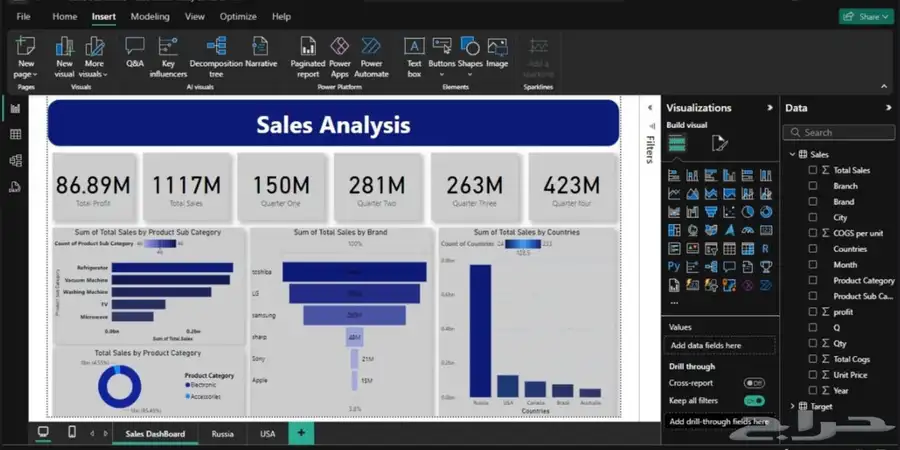Select the Electronic legend color marker

click(187, 385)
